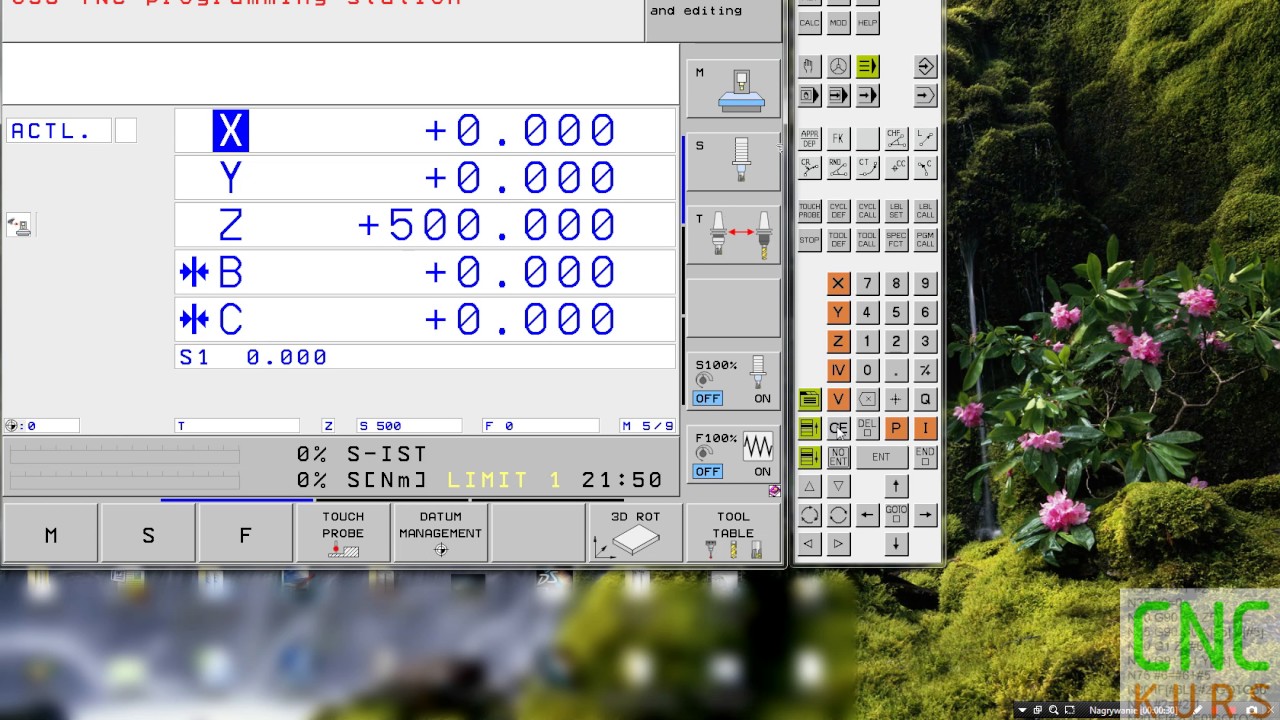Toggle feed override F100% to ON
The image size is (1280, 720).
pos(762,471)
